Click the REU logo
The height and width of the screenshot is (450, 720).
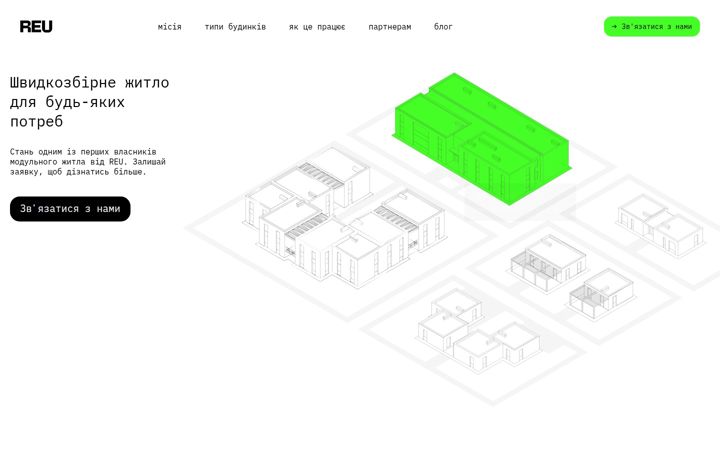[x=36, y=27]
